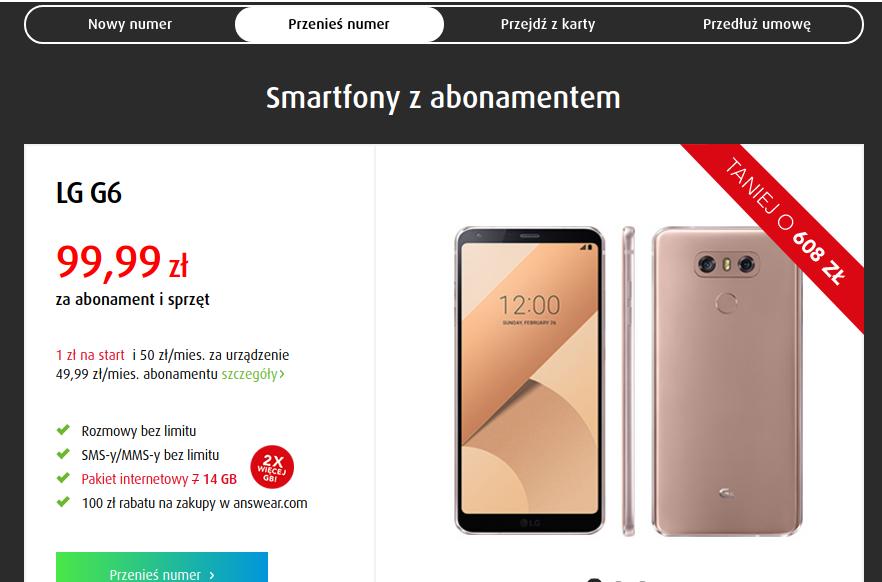Select the Przenieś numer tab
The width and height of the screenshot is (882, 582).
click(x=339, y=24)
